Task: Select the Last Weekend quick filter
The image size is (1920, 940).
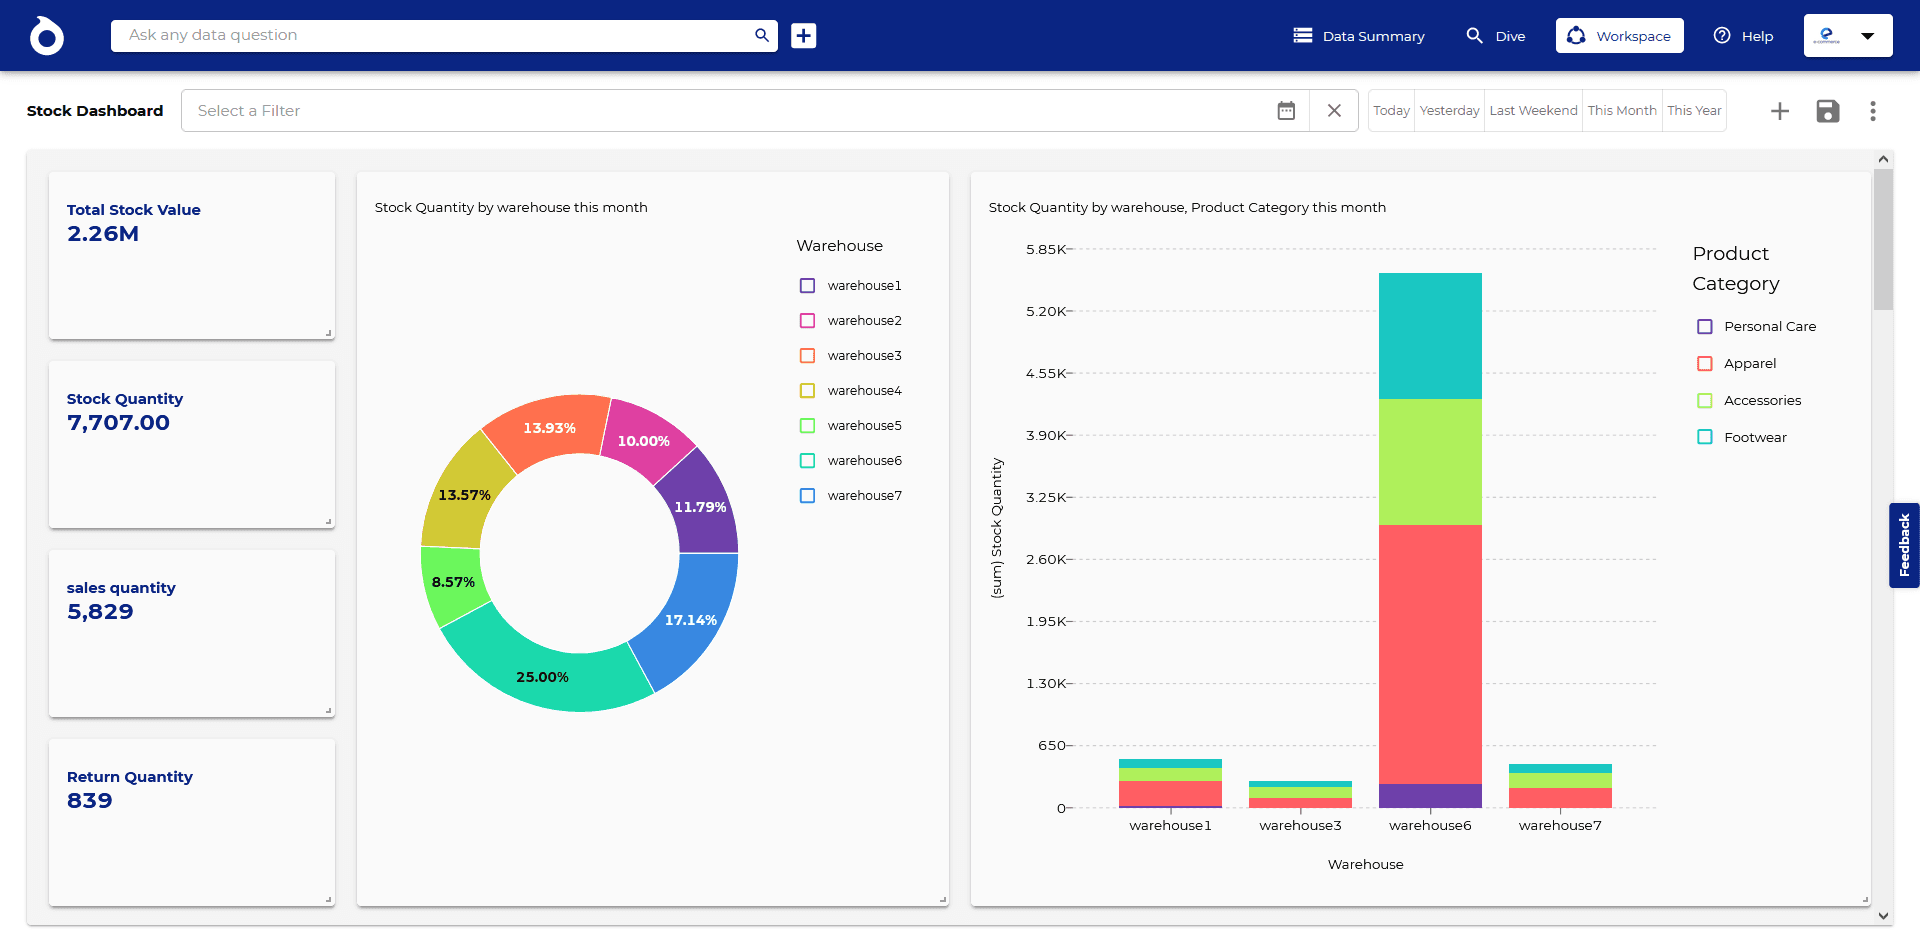Action: [1533, 111]
